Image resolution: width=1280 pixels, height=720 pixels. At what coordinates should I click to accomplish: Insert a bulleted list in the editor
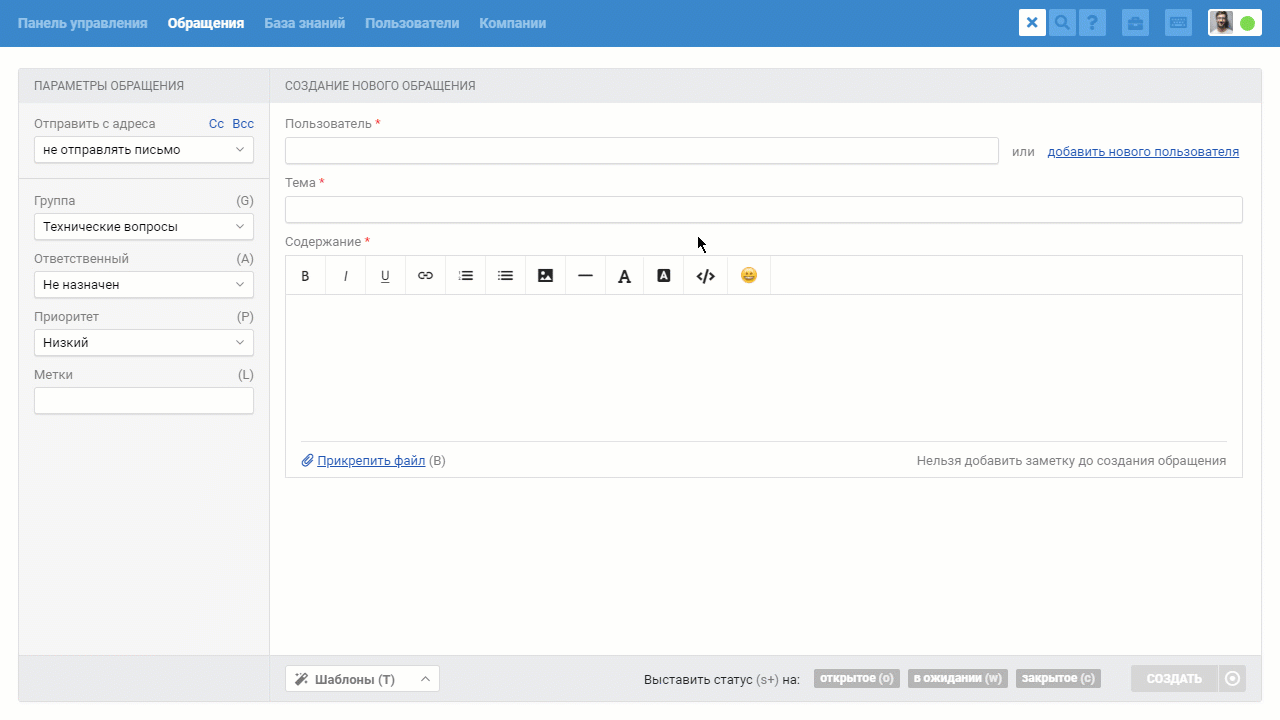[x=505, y=276]
